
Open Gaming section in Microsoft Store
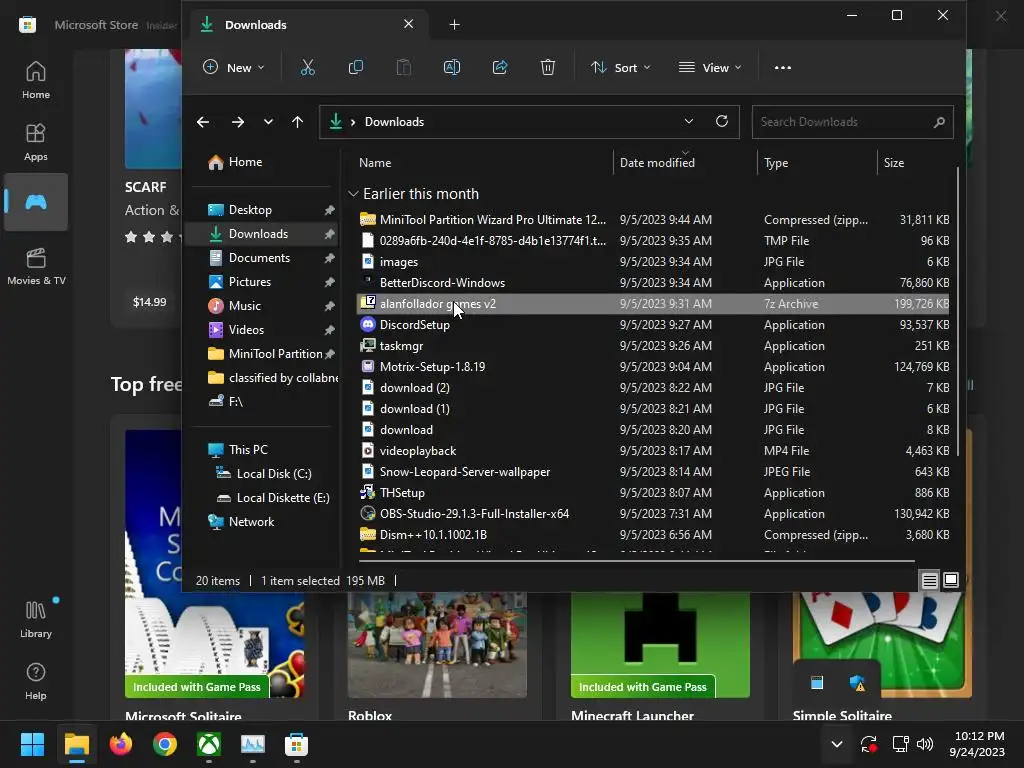click(36, 202)
